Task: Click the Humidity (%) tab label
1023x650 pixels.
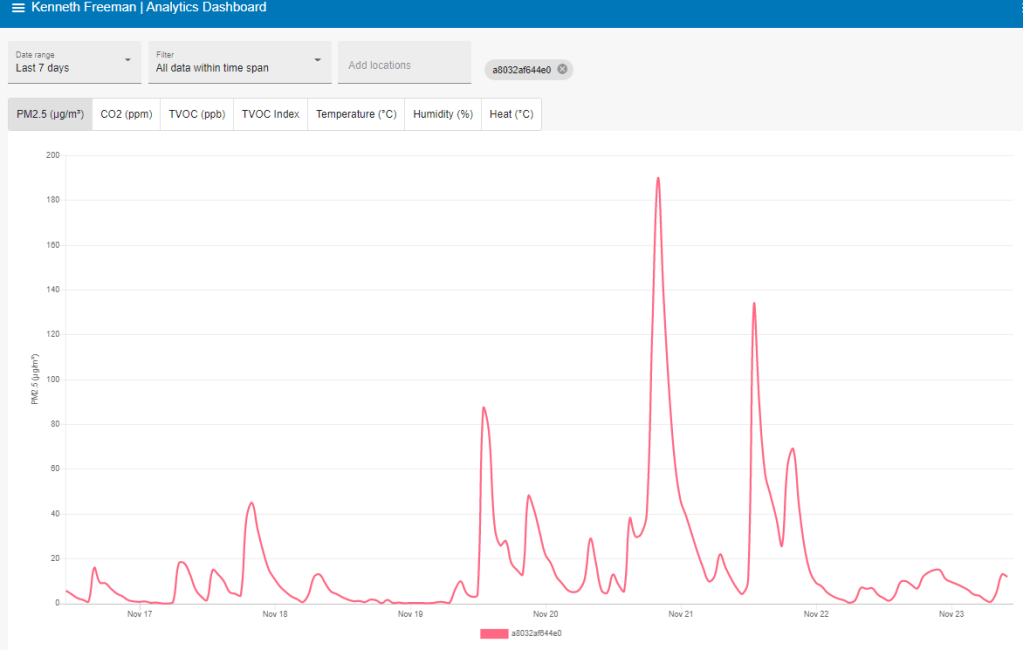Action: (x=442, y=114)
